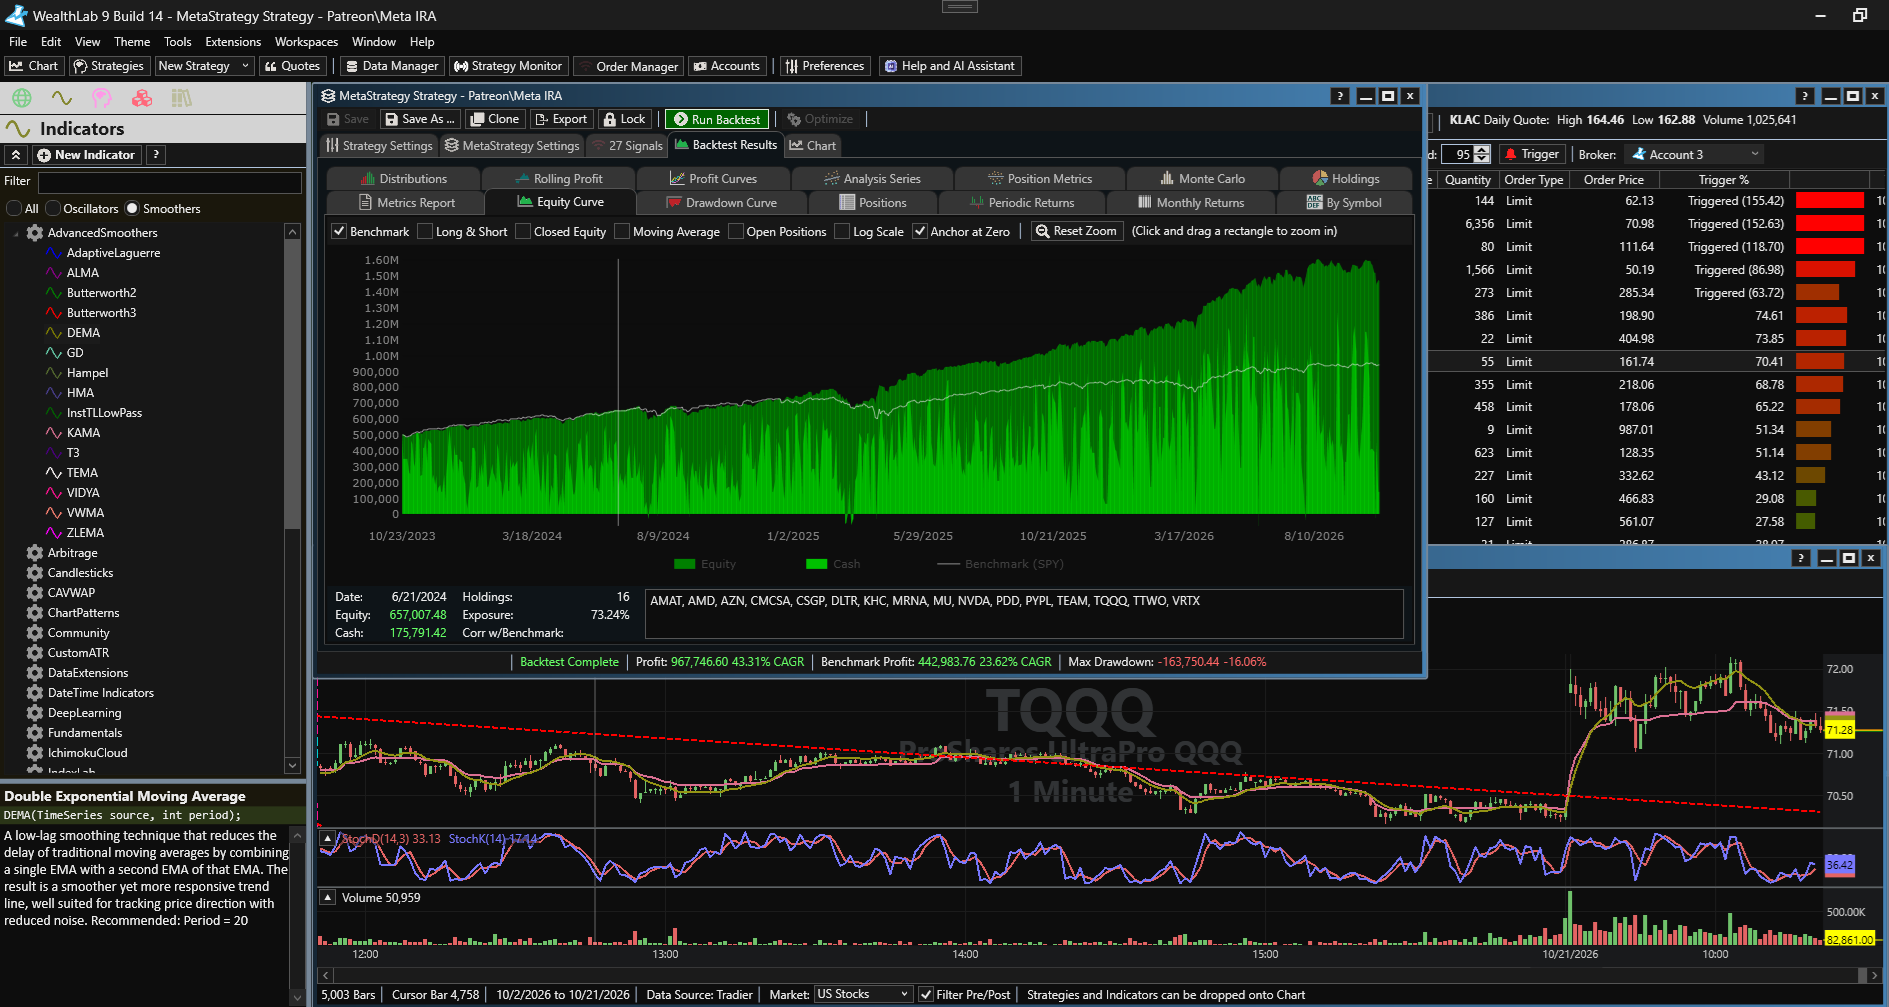Open the Broker Account 3 dropdown
Image resolution: width=1889 pixels, height=1007 pixels.
1696,155
